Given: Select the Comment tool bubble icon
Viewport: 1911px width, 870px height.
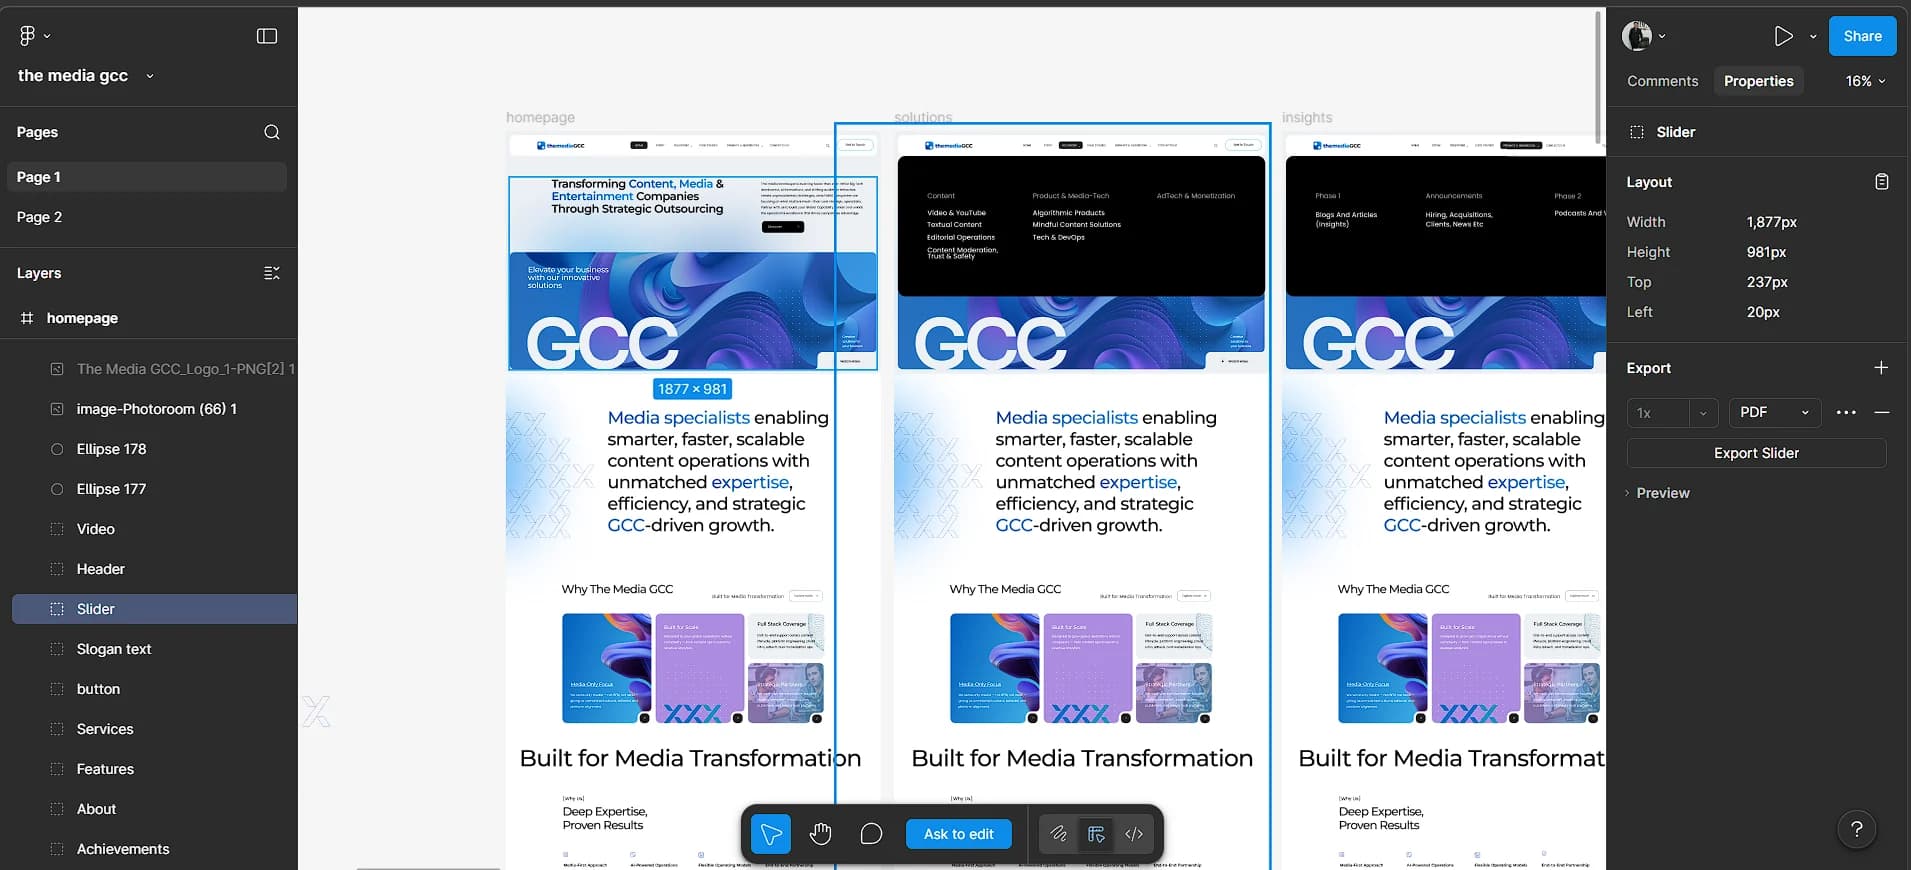Looking at the screenshot, I should point(871,834).
